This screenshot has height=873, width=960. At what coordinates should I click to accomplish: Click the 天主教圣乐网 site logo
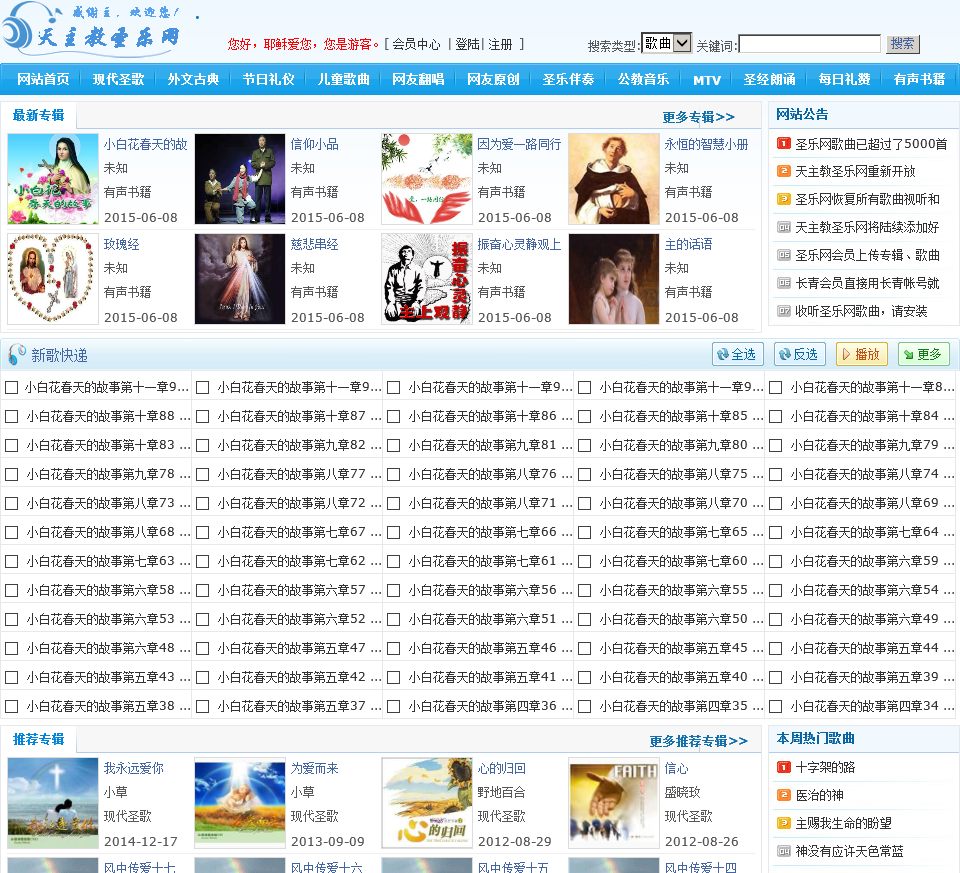(92, 29)
